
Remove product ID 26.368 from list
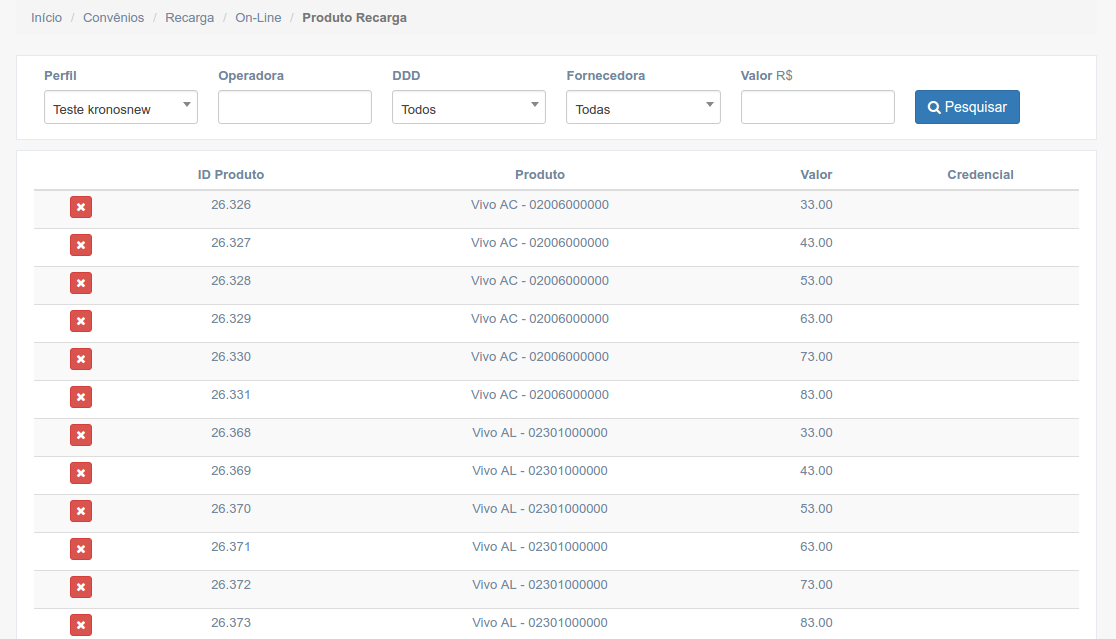[81, 435]
